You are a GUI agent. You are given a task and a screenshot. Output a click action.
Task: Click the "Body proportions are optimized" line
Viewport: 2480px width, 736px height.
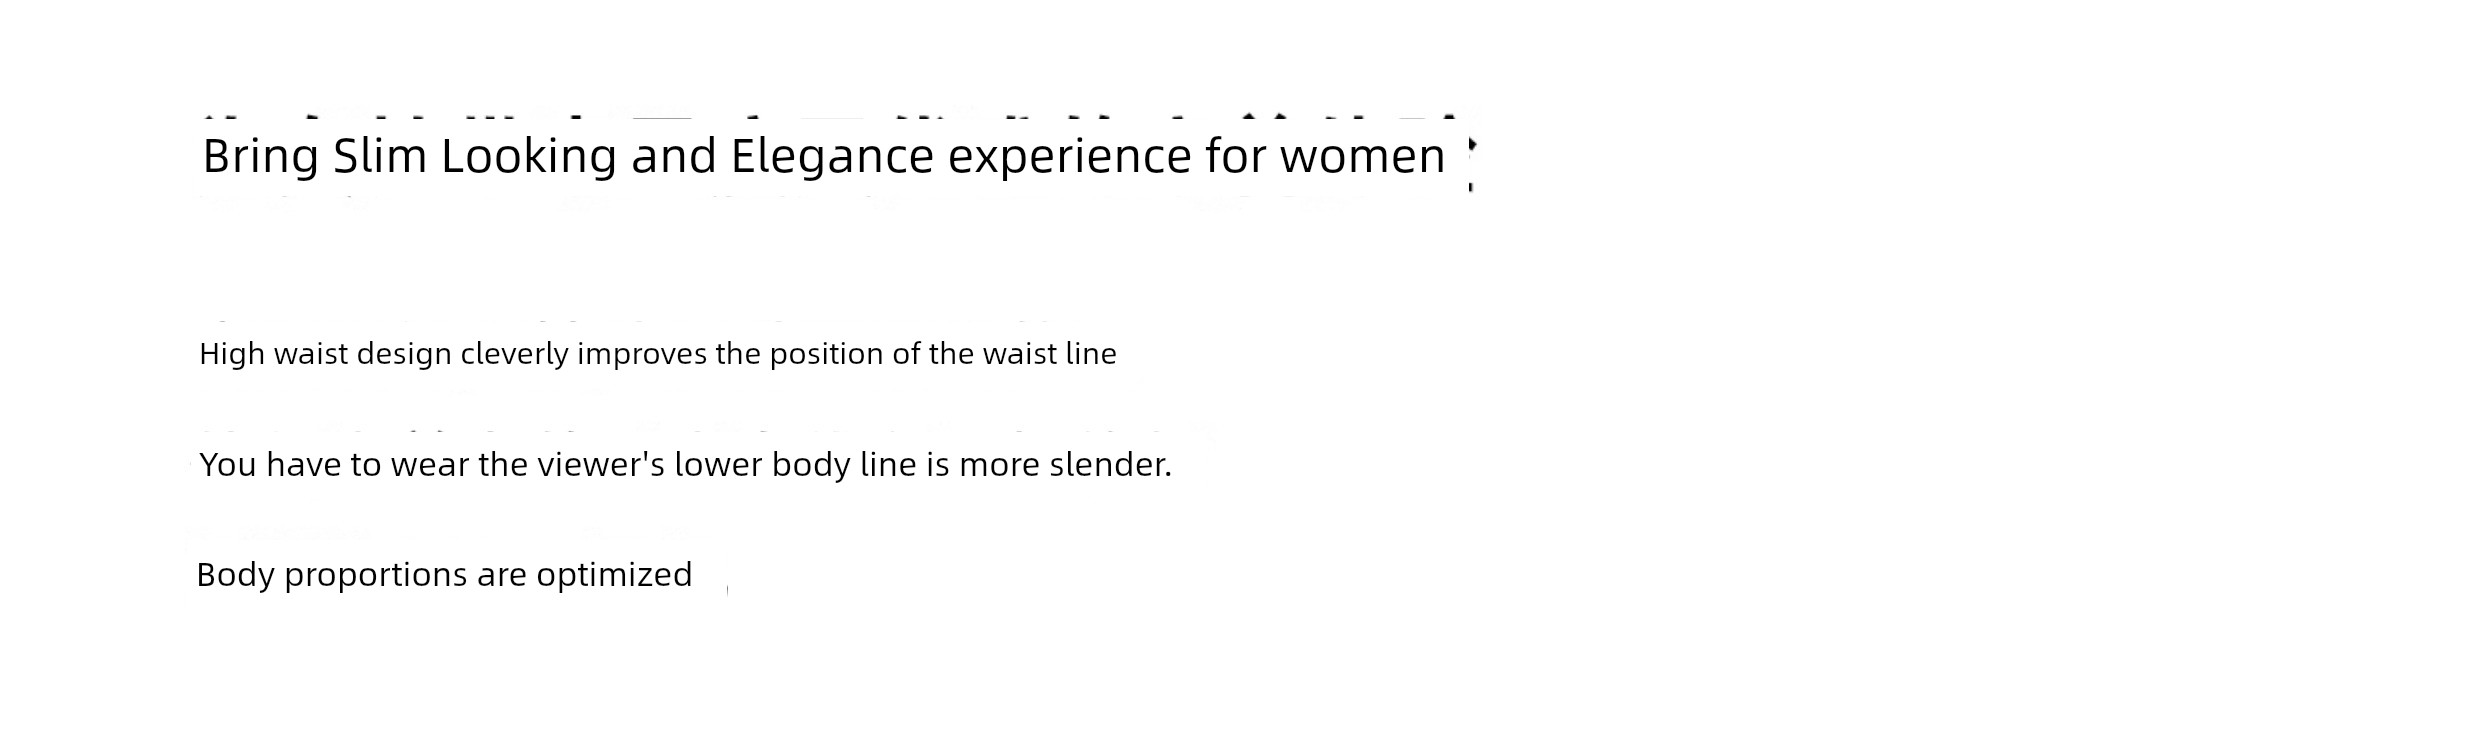tap(444, 575)
